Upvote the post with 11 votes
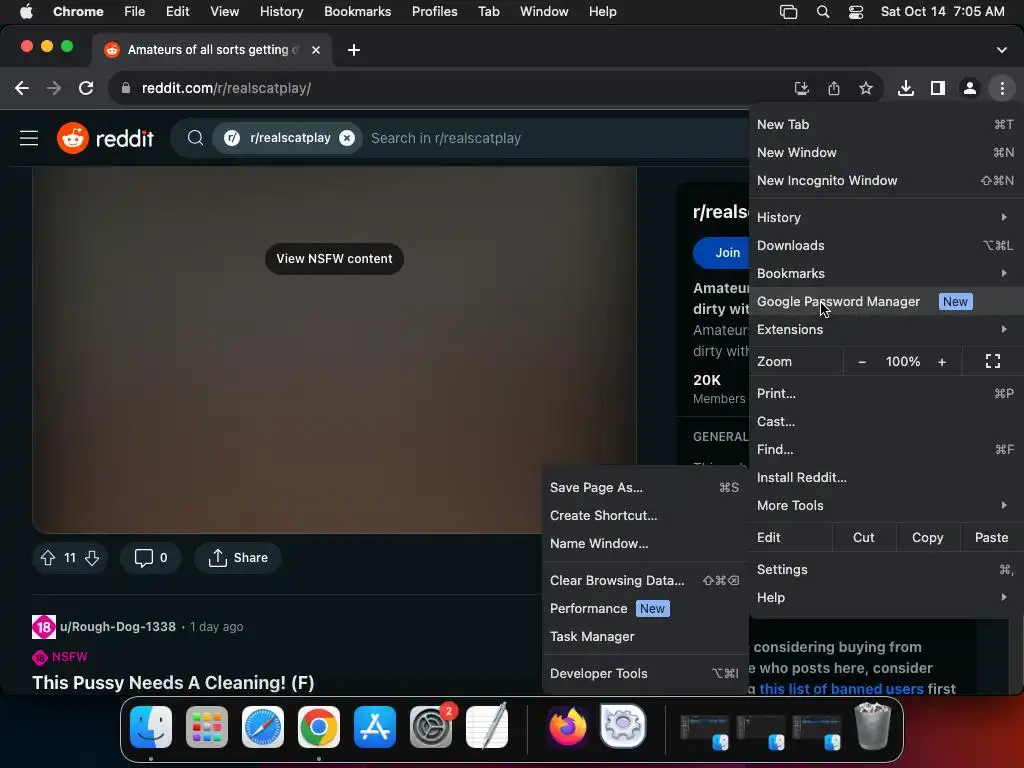Screen dimensions: 1024x768 click(48, 558)
